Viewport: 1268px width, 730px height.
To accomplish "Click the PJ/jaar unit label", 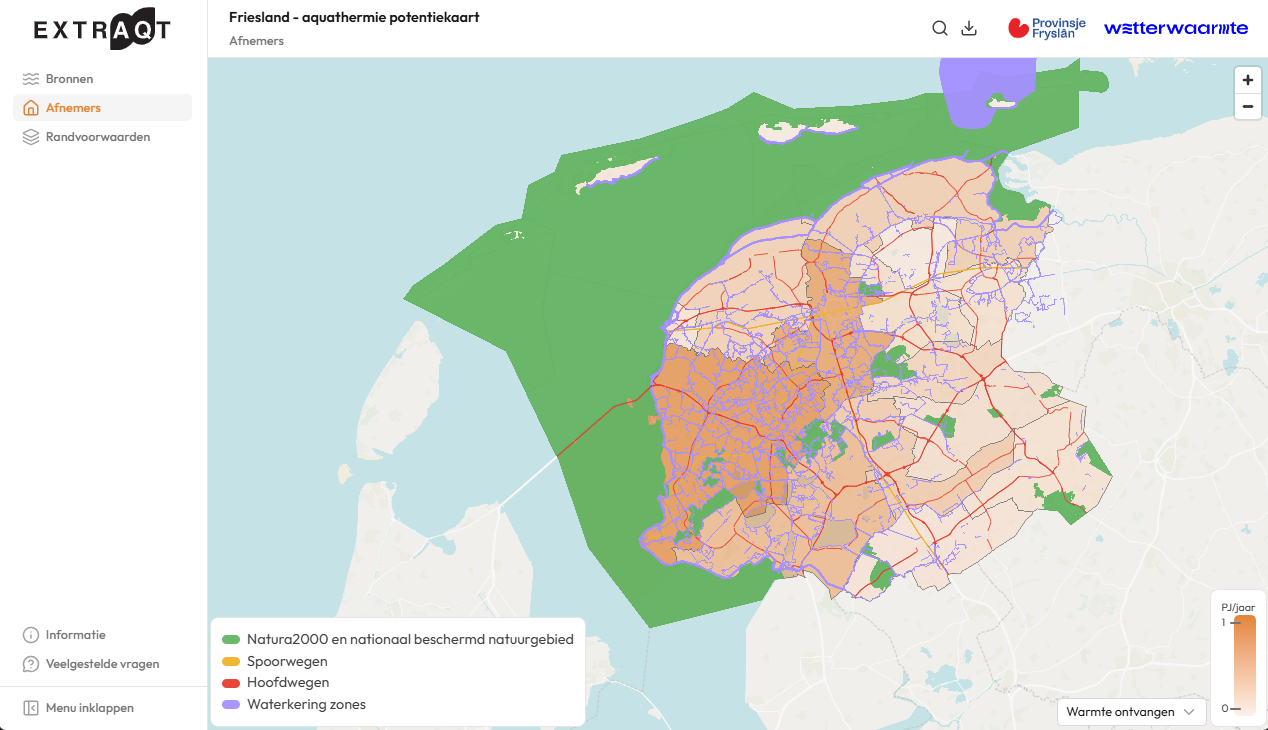I will 1238,607.
